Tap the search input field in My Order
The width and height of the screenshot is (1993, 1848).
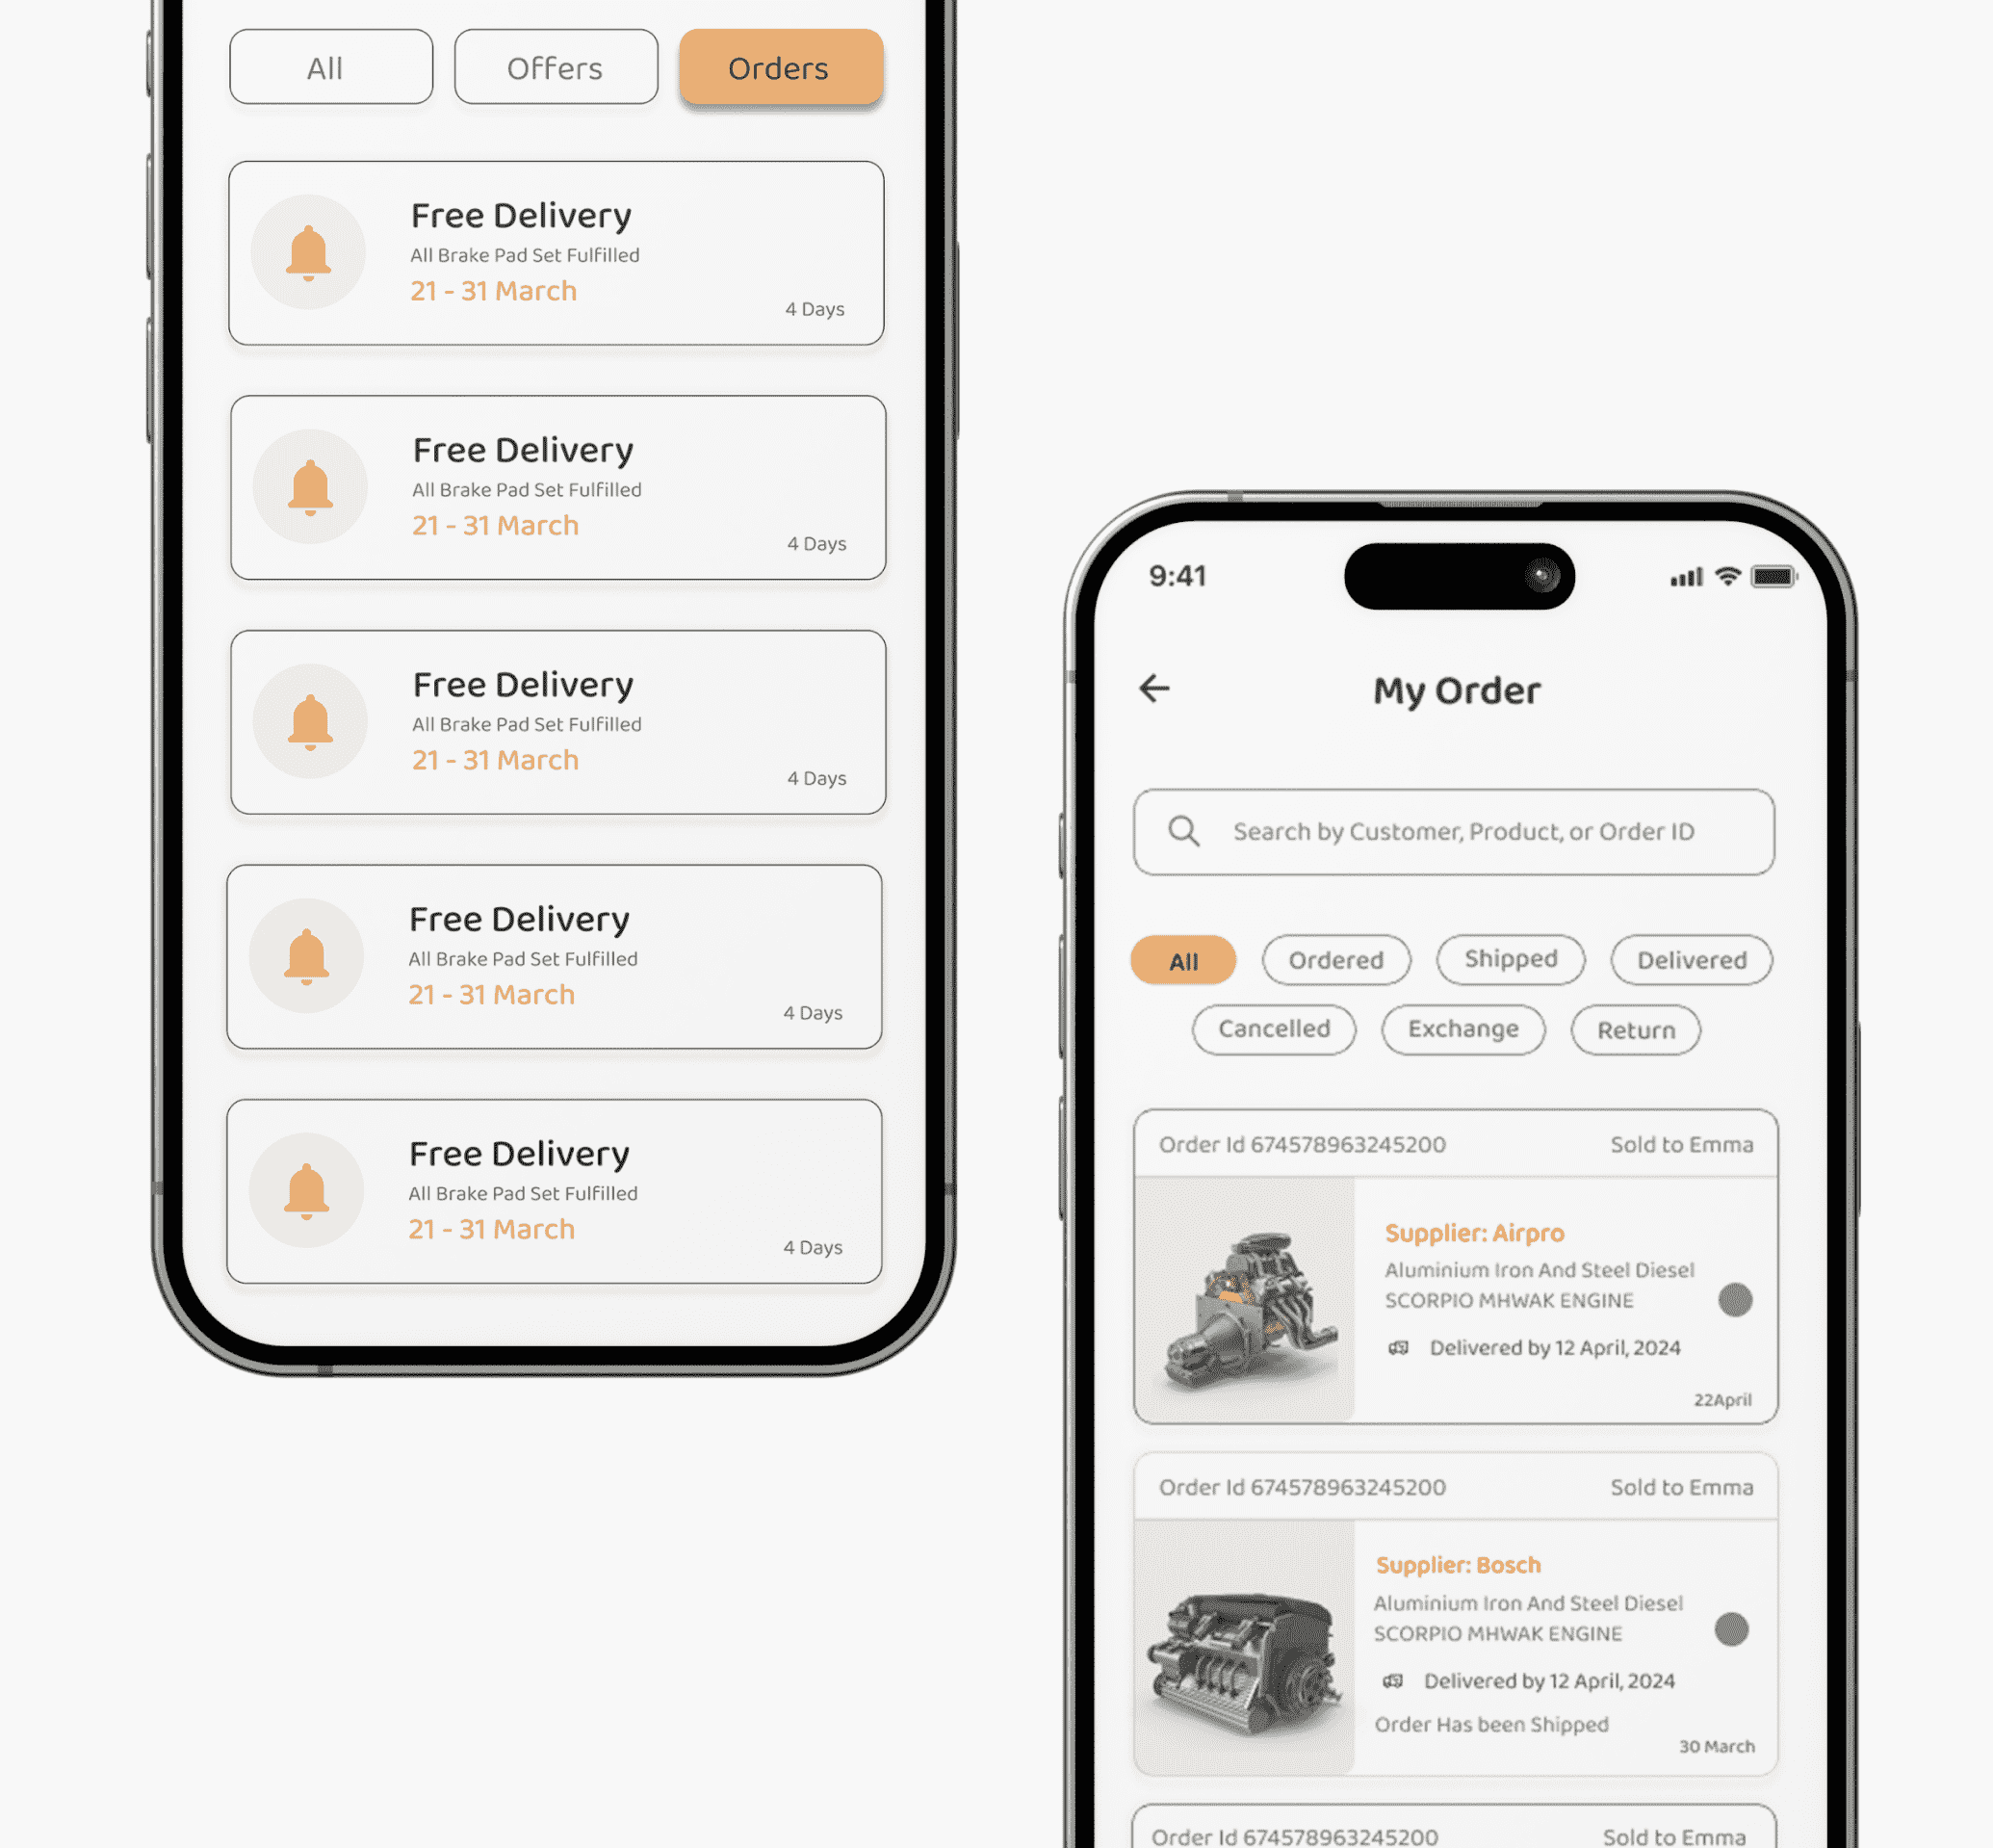tap(1457, 830)
